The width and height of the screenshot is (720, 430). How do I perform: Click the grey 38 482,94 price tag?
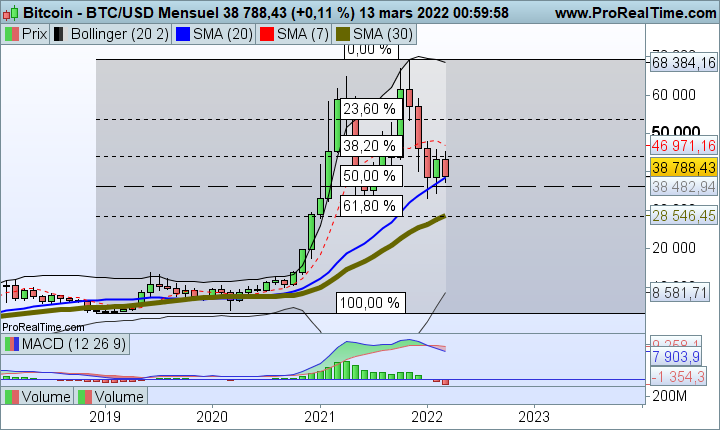point(683,187)
